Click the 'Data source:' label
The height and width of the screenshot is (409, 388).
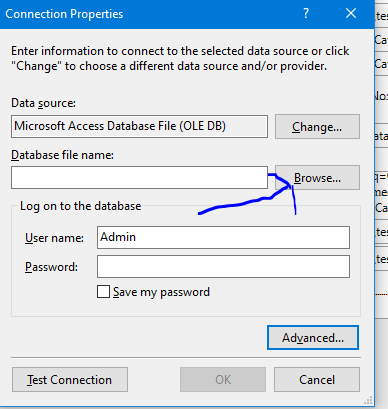coord(44,103)
